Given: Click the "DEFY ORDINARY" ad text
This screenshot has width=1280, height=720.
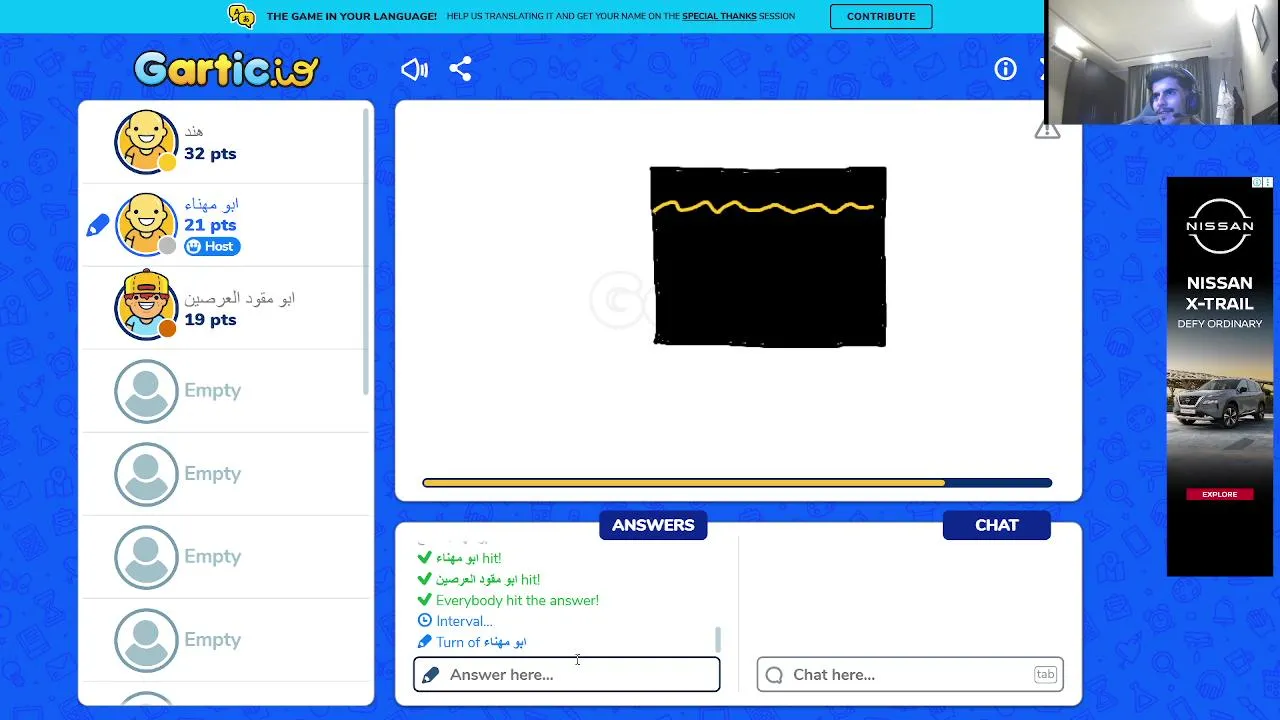Looking at the screenshot, I should click(1220, 324).
